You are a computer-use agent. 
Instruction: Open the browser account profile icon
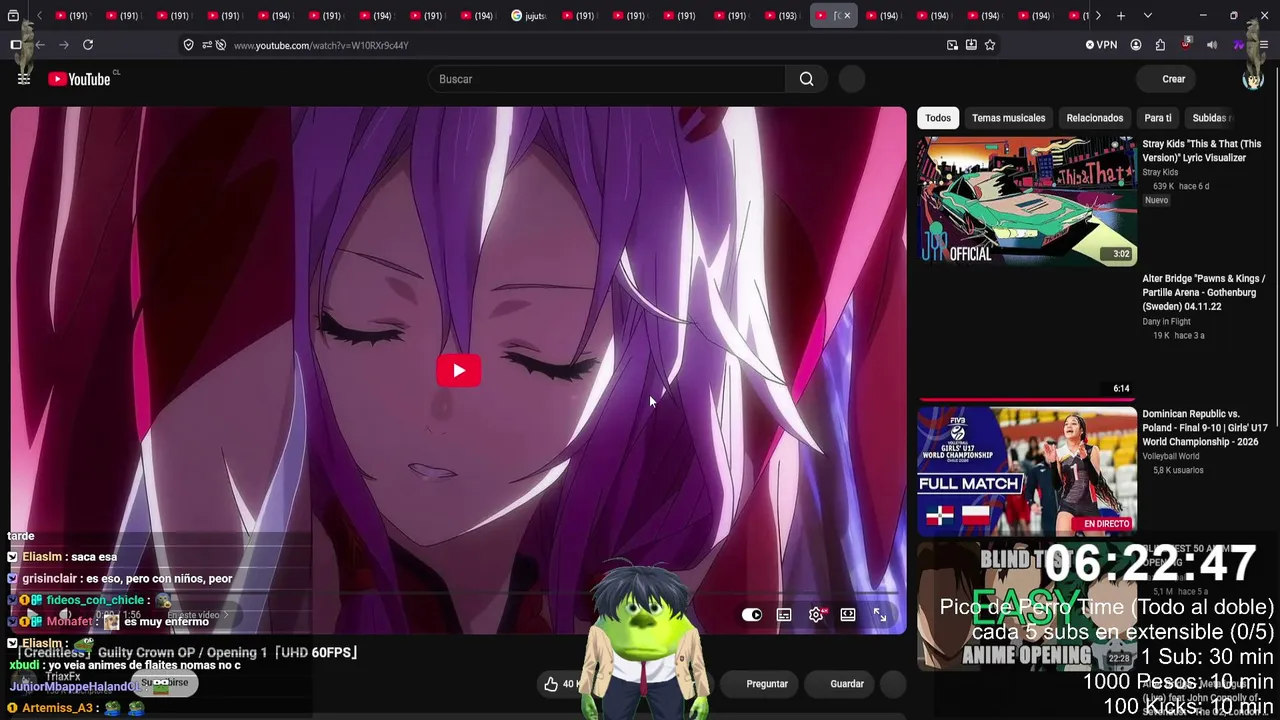click(x=1136, y=45)
